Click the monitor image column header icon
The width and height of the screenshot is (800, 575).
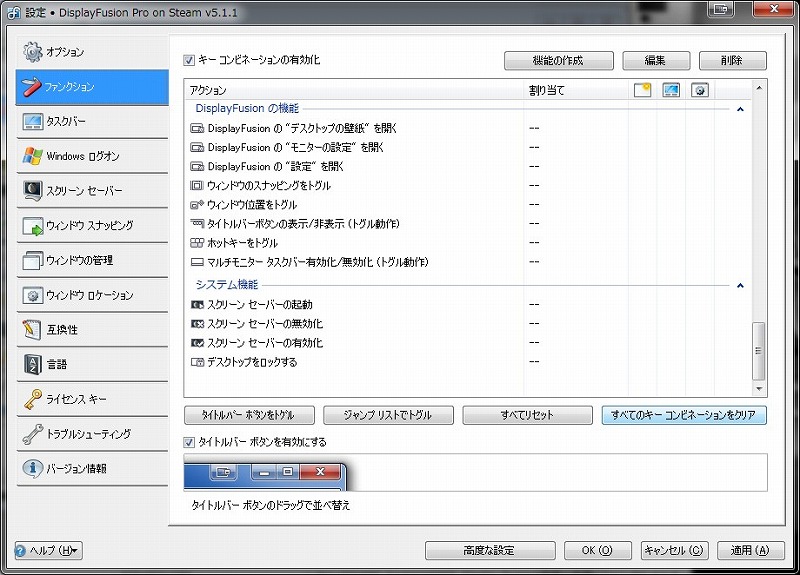coord(671,90)
